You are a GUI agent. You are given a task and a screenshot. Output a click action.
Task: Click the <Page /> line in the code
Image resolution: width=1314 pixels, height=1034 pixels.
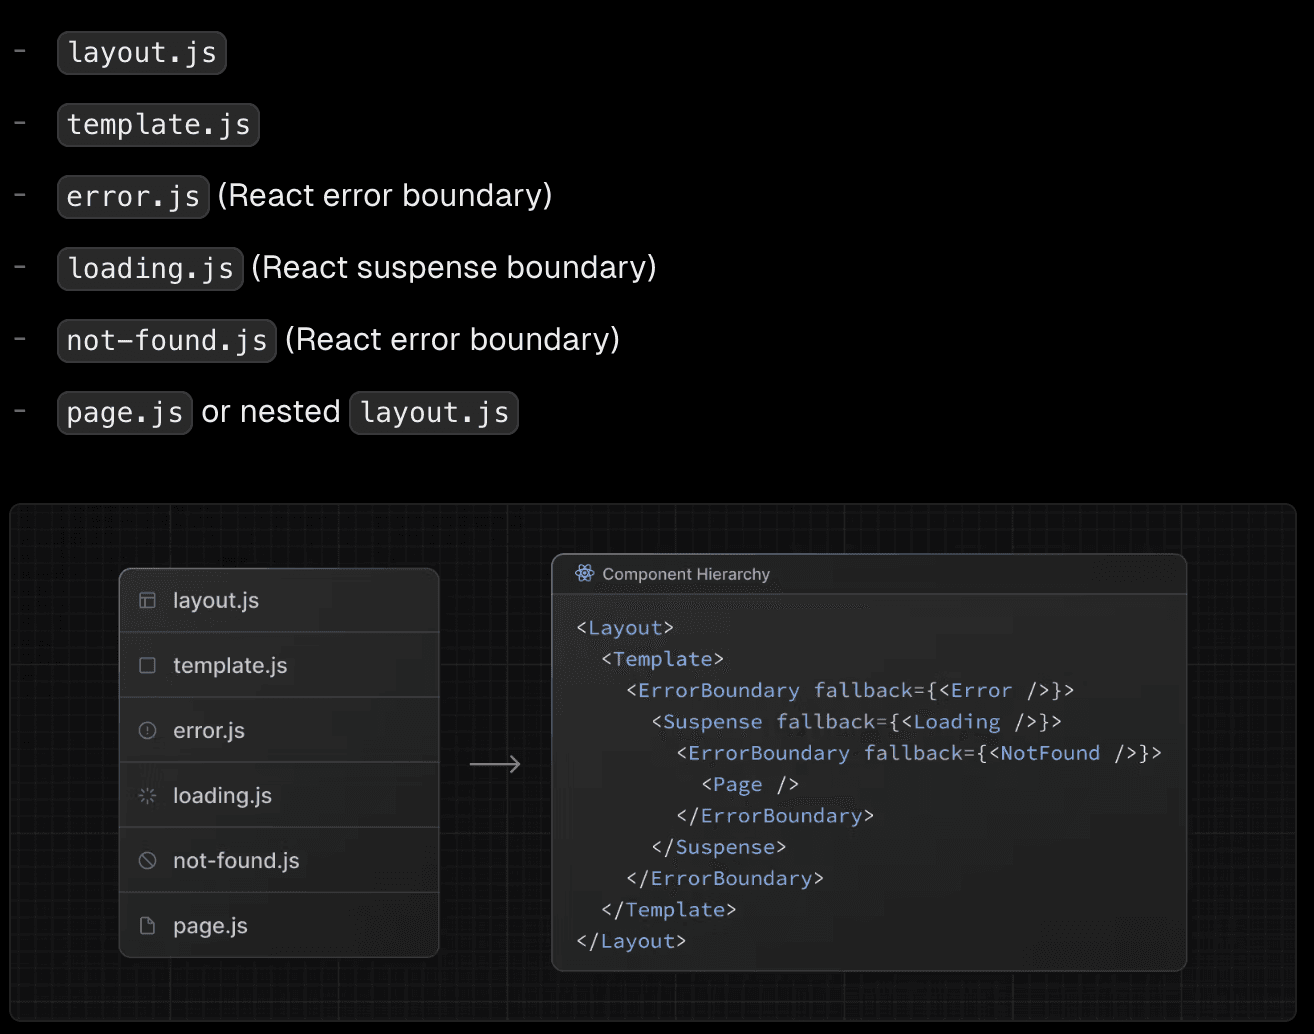(750, 785)
